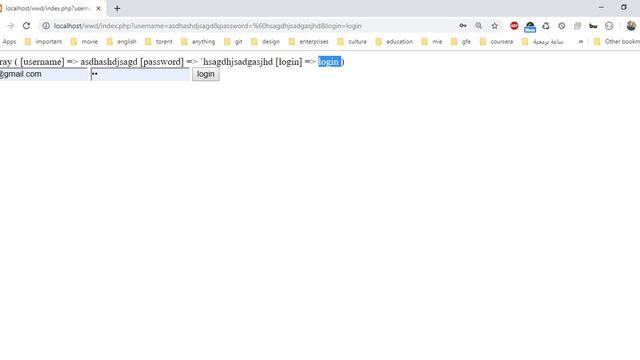
Task: Click the username field containing @gmail.com
Action: tap(44, 74)
